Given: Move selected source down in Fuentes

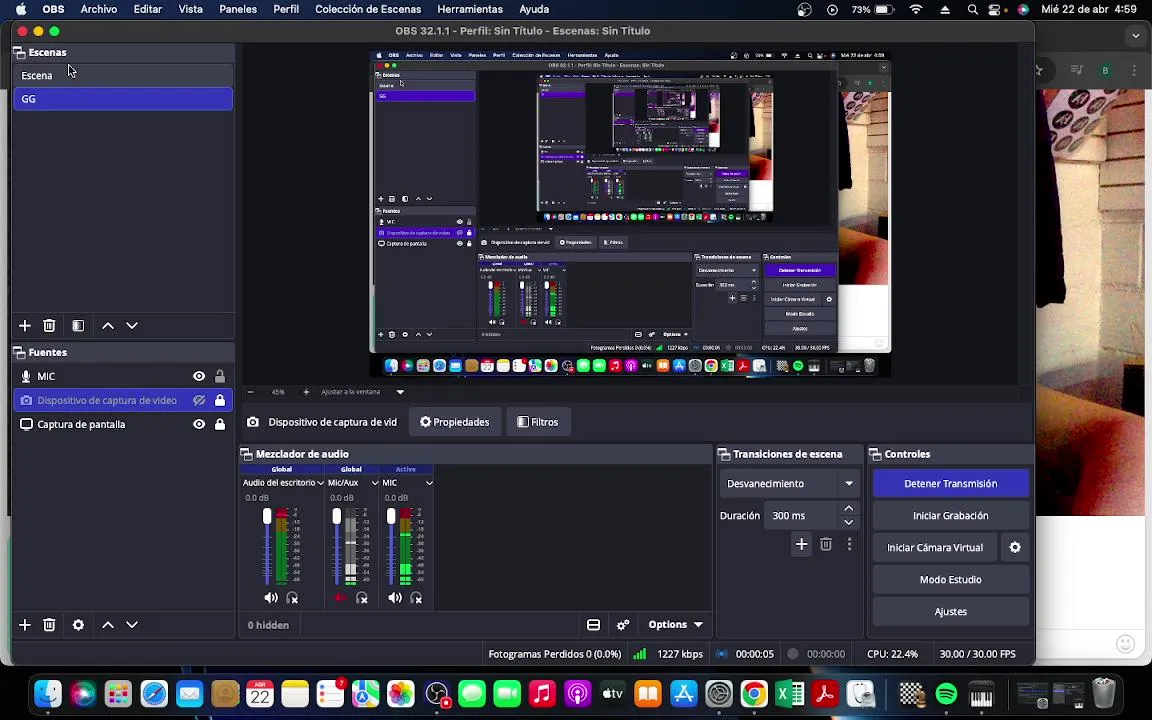Looking at the screenshot, I should click(x=132, y=624).
